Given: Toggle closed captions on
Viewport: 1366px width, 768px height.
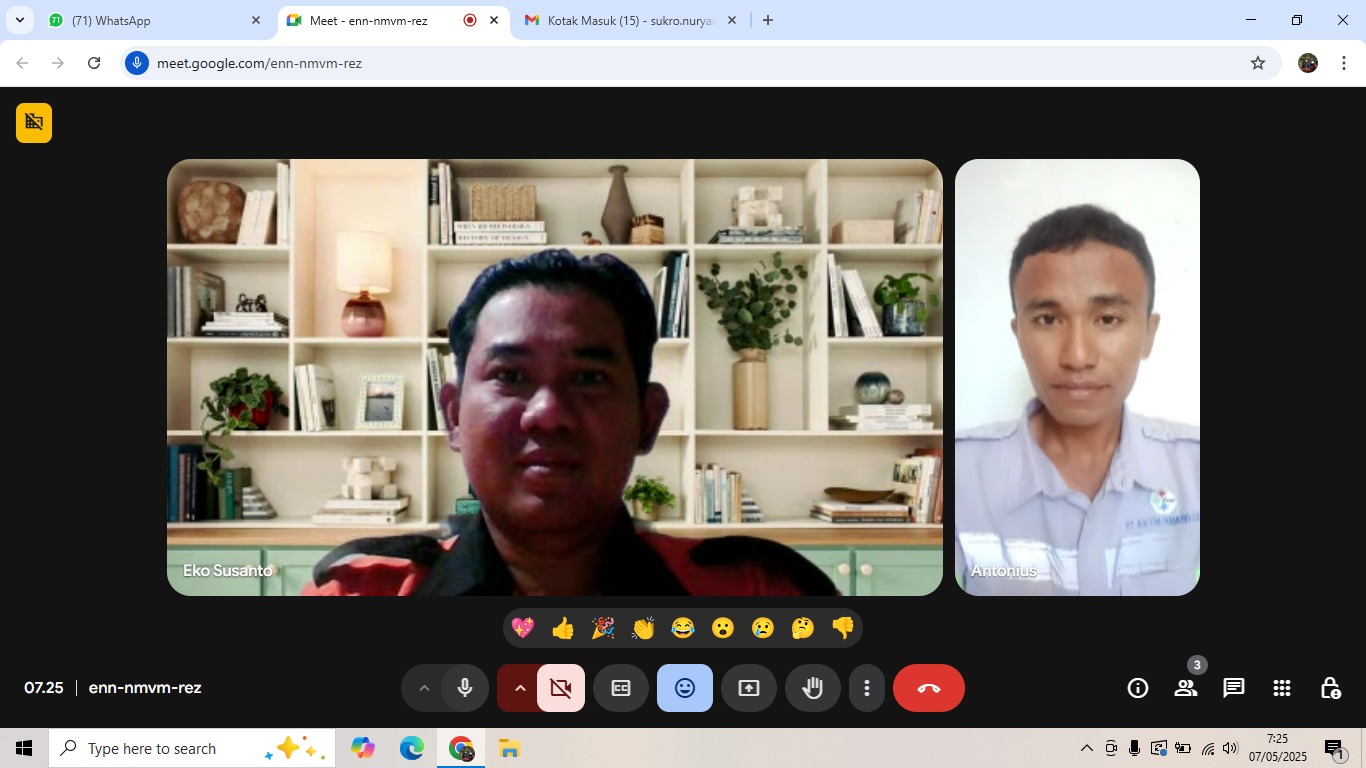Looking at the screenshot, I should pos(621,688).
